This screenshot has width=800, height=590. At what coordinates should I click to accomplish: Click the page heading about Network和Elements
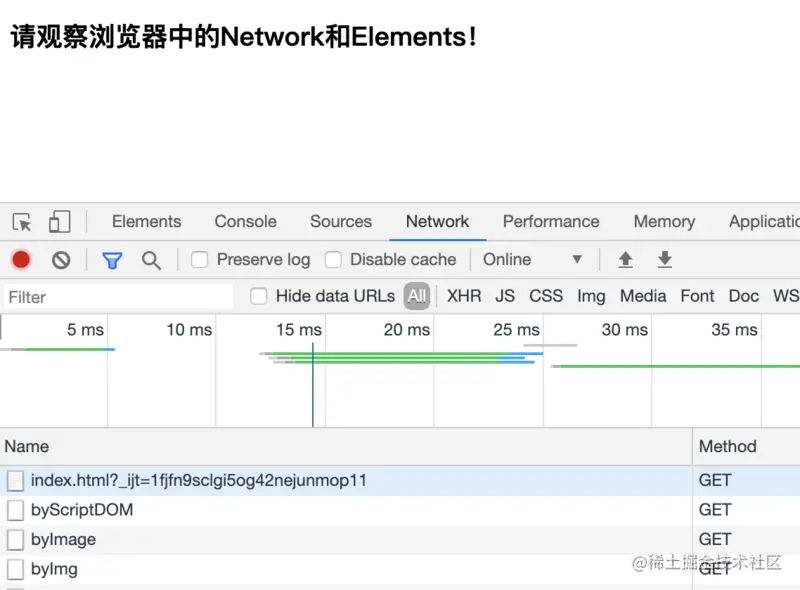click(243, 37)
